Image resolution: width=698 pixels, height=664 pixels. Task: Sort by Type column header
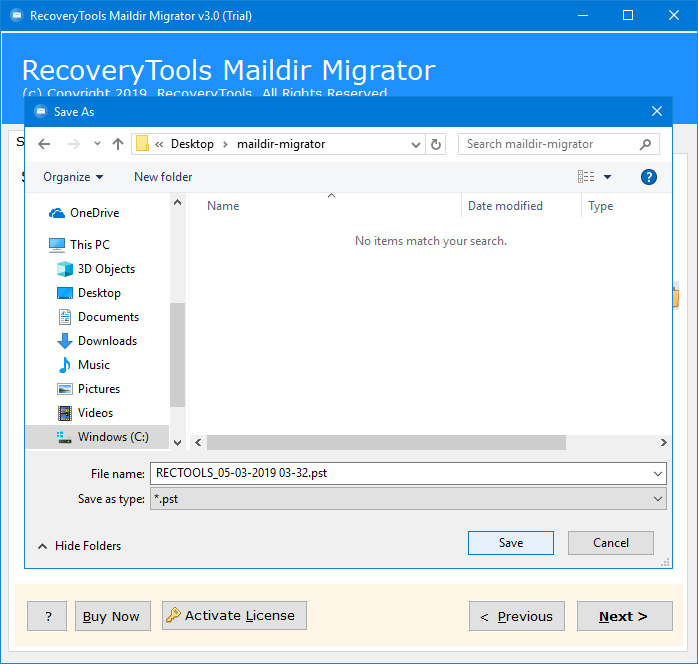point(601,206)
